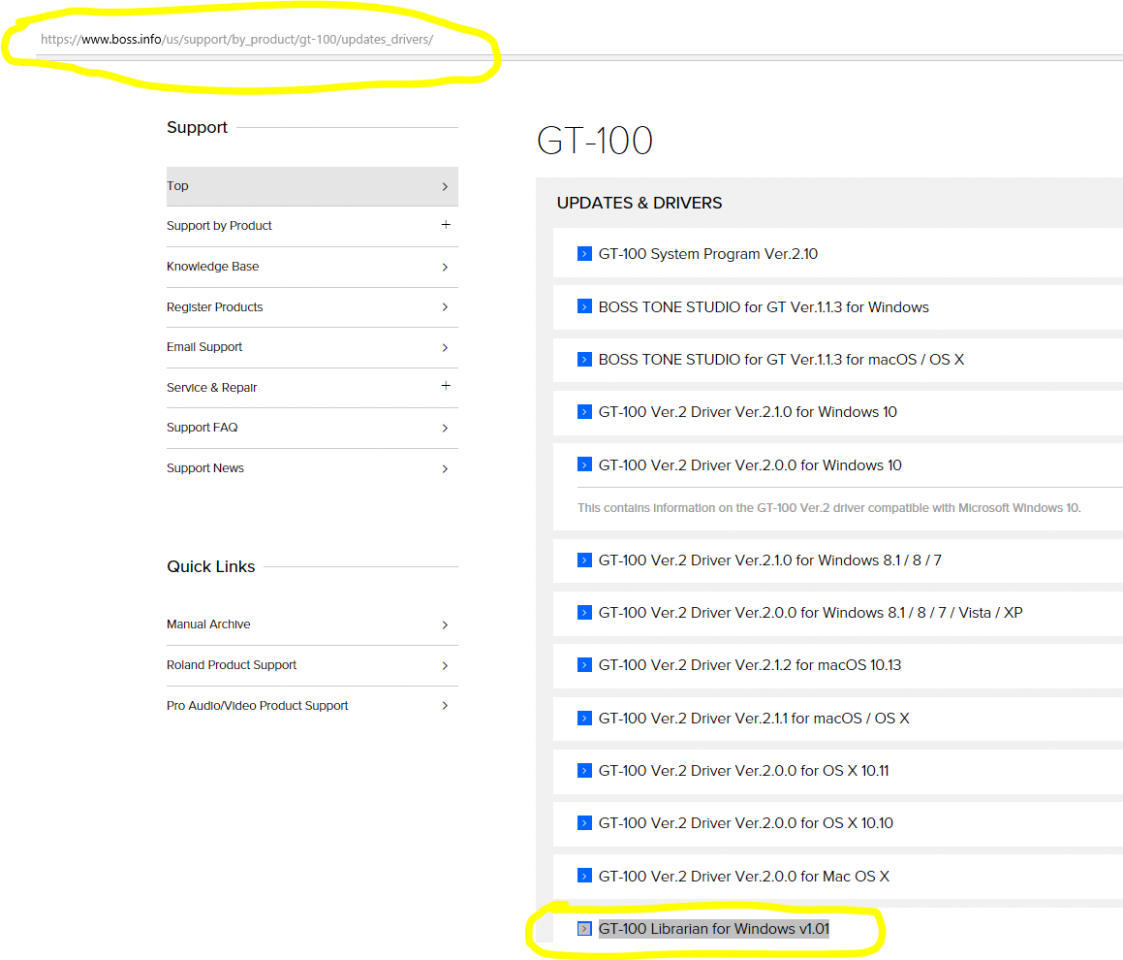1123x960 pixels.
Task: Click the boss.info URL in the address bar
Action: click(237, 39)
